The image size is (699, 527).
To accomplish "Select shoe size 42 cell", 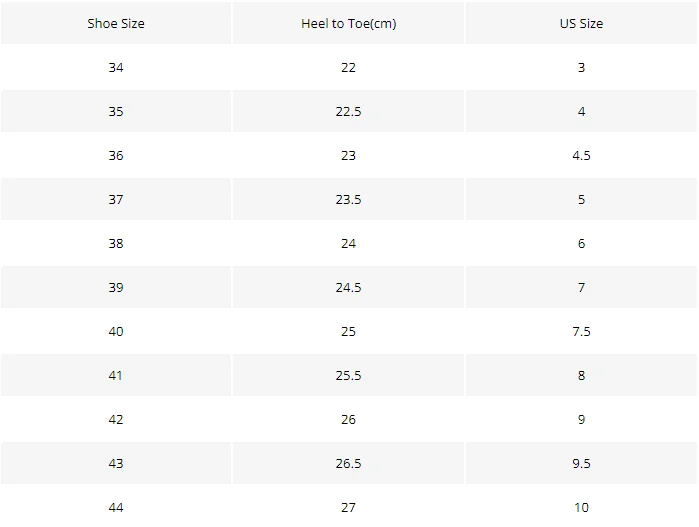I will click(116, 420).
